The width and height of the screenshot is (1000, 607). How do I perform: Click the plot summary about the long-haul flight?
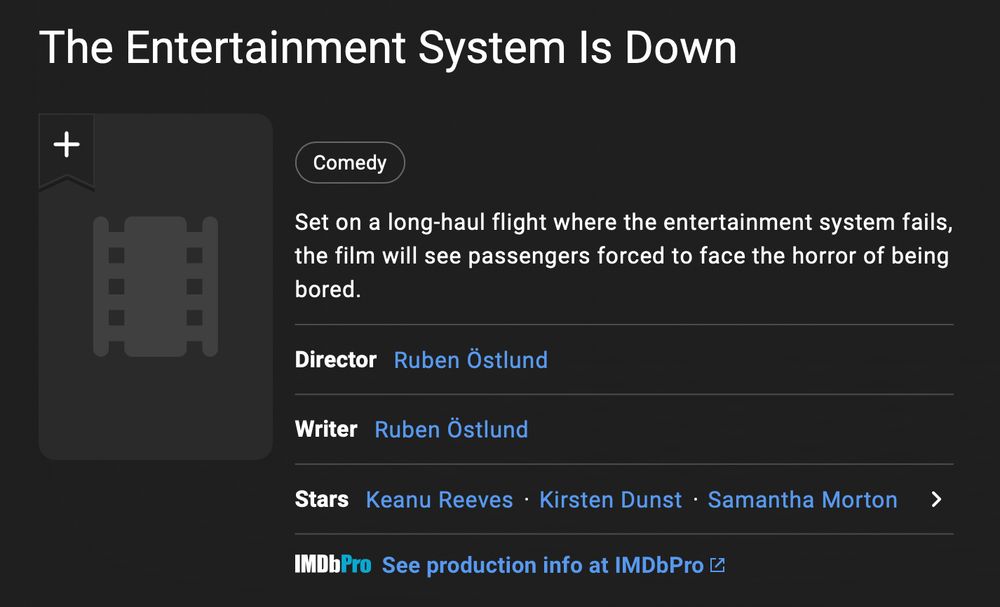[624, 256]
